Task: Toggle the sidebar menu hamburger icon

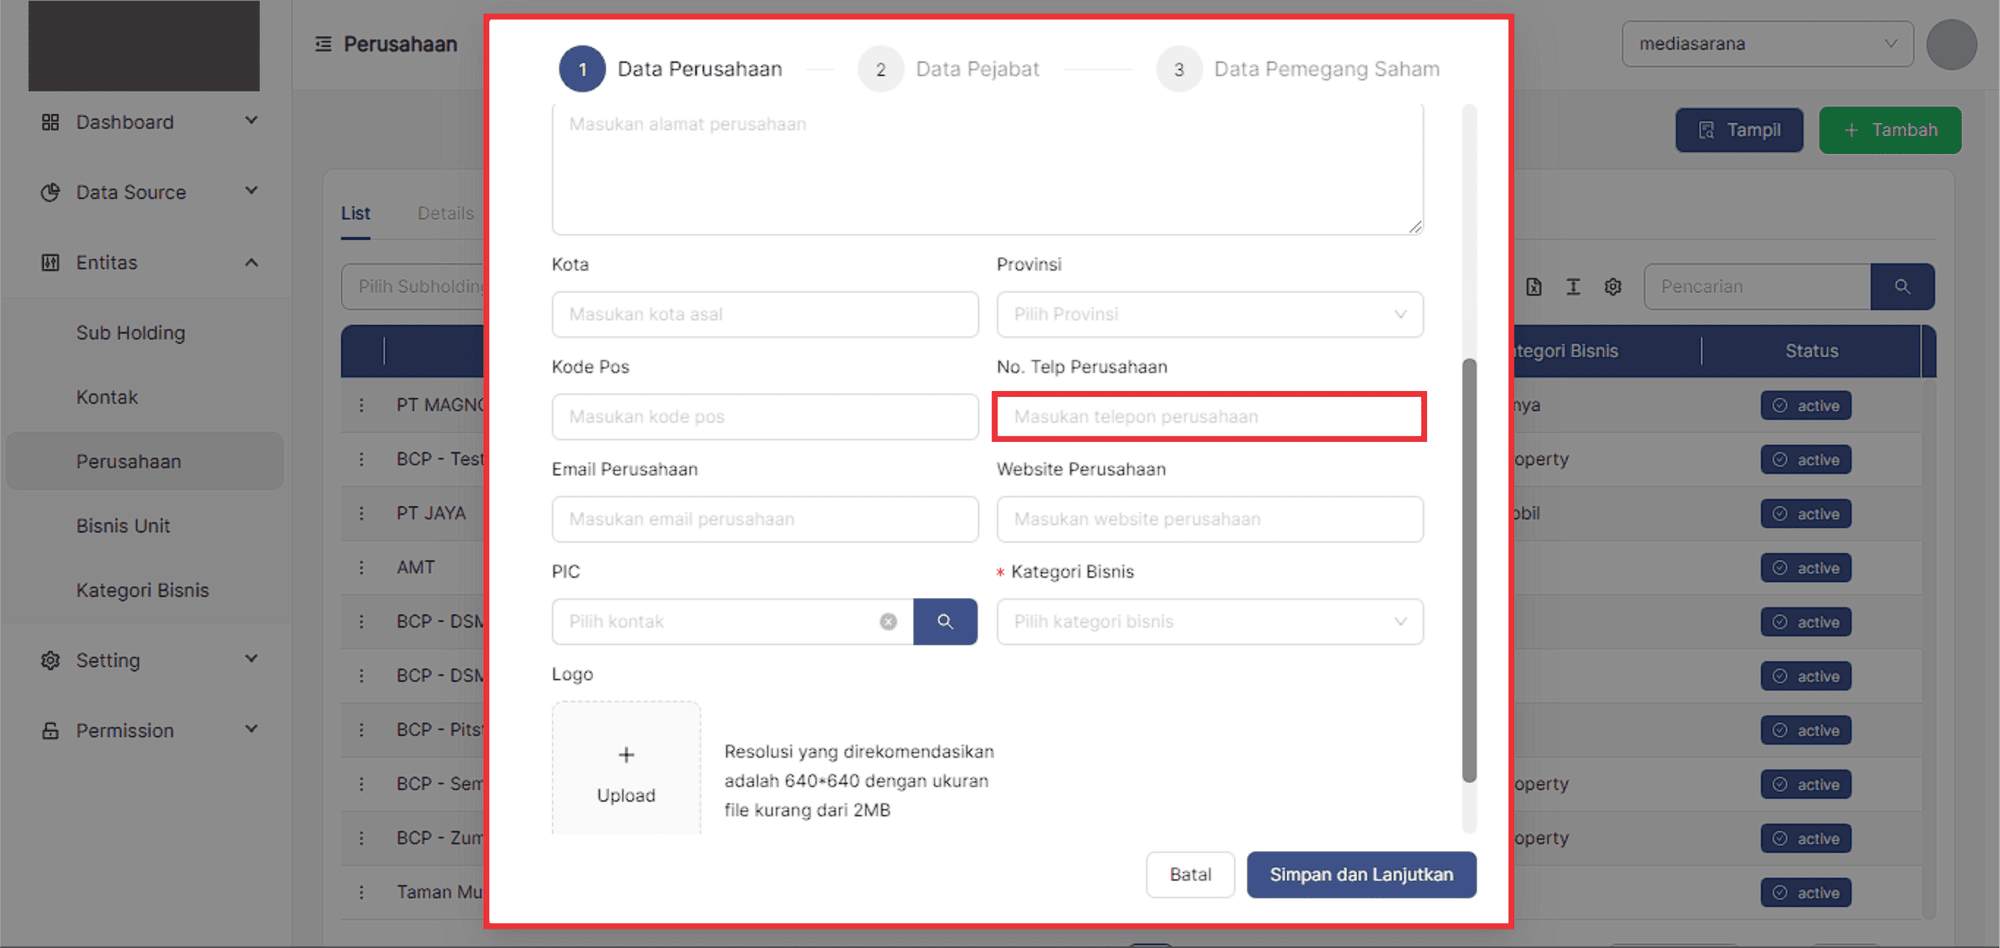Action: (323, 44)
